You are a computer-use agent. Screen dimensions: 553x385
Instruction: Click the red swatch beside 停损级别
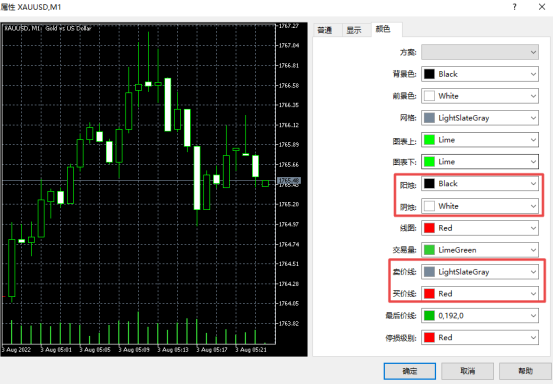(x=429, y=337)
